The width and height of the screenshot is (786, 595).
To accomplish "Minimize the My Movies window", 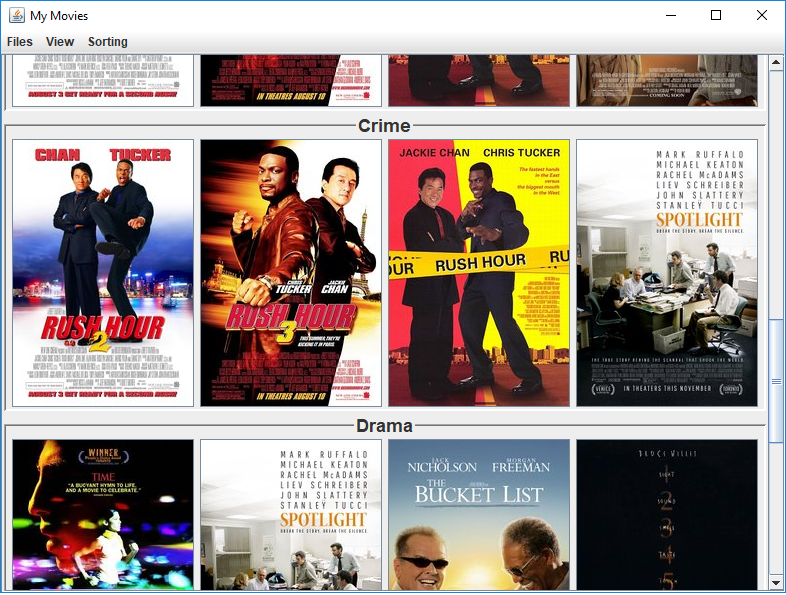I will pos(671,16).
